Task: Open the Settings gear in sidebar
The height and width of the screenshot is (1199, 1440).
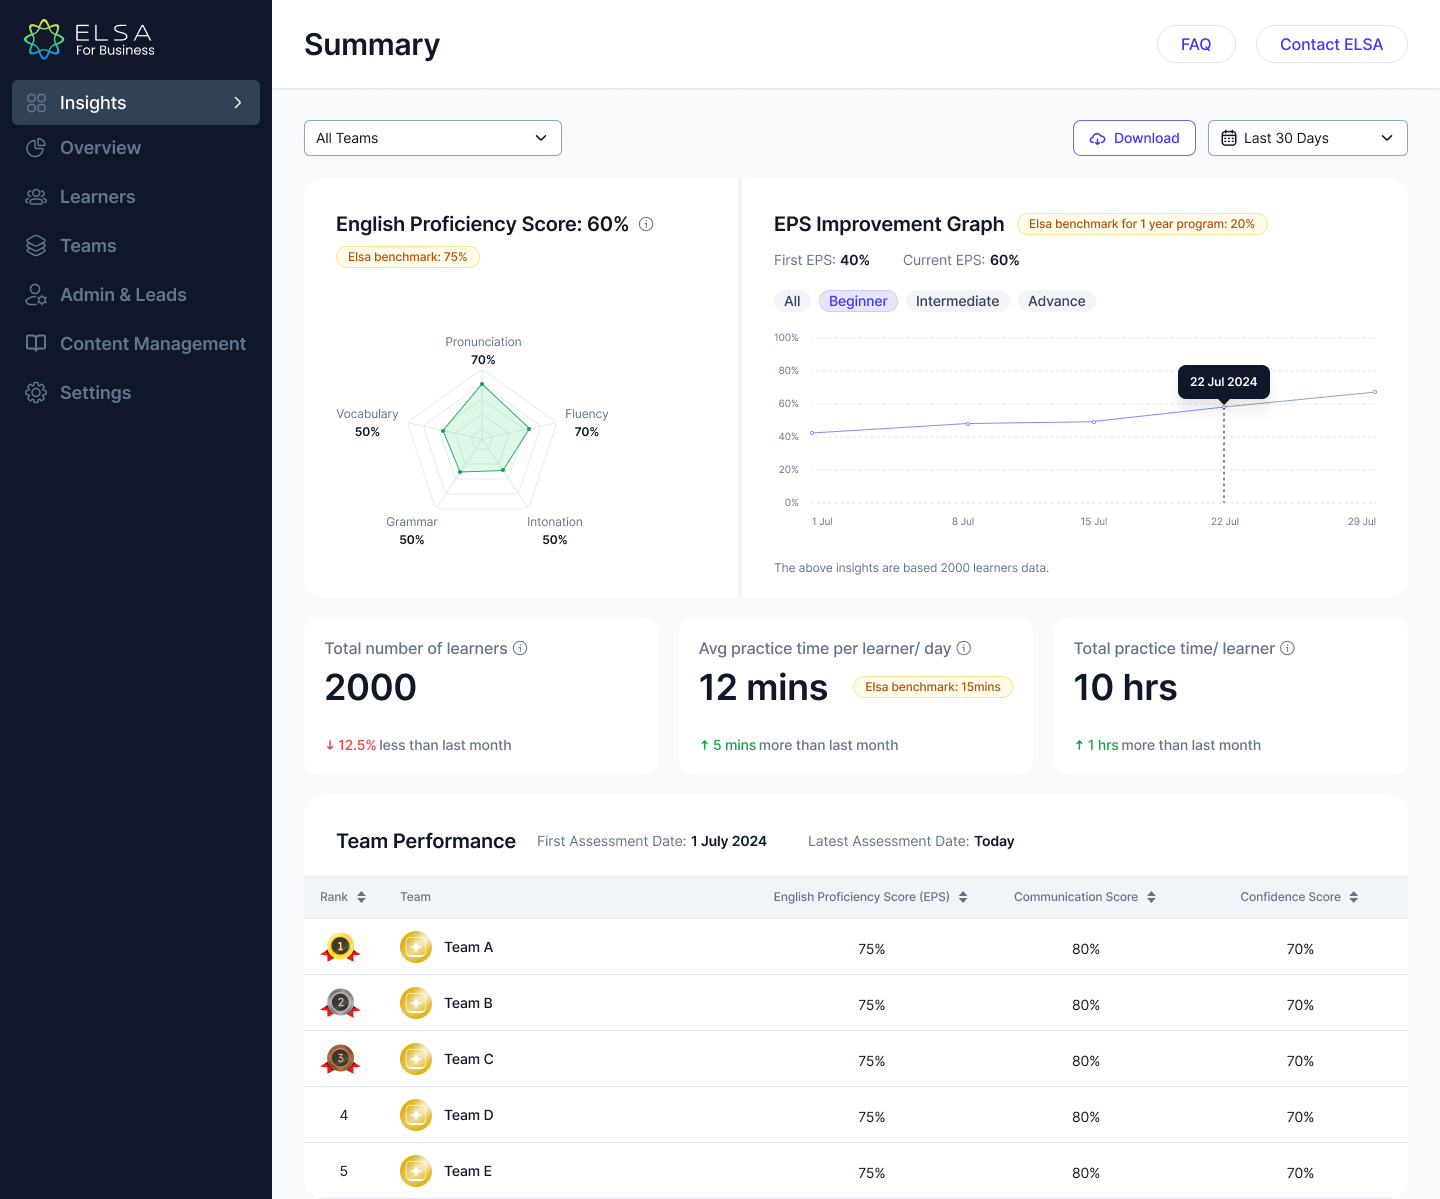Action: [x=36, y=393]
